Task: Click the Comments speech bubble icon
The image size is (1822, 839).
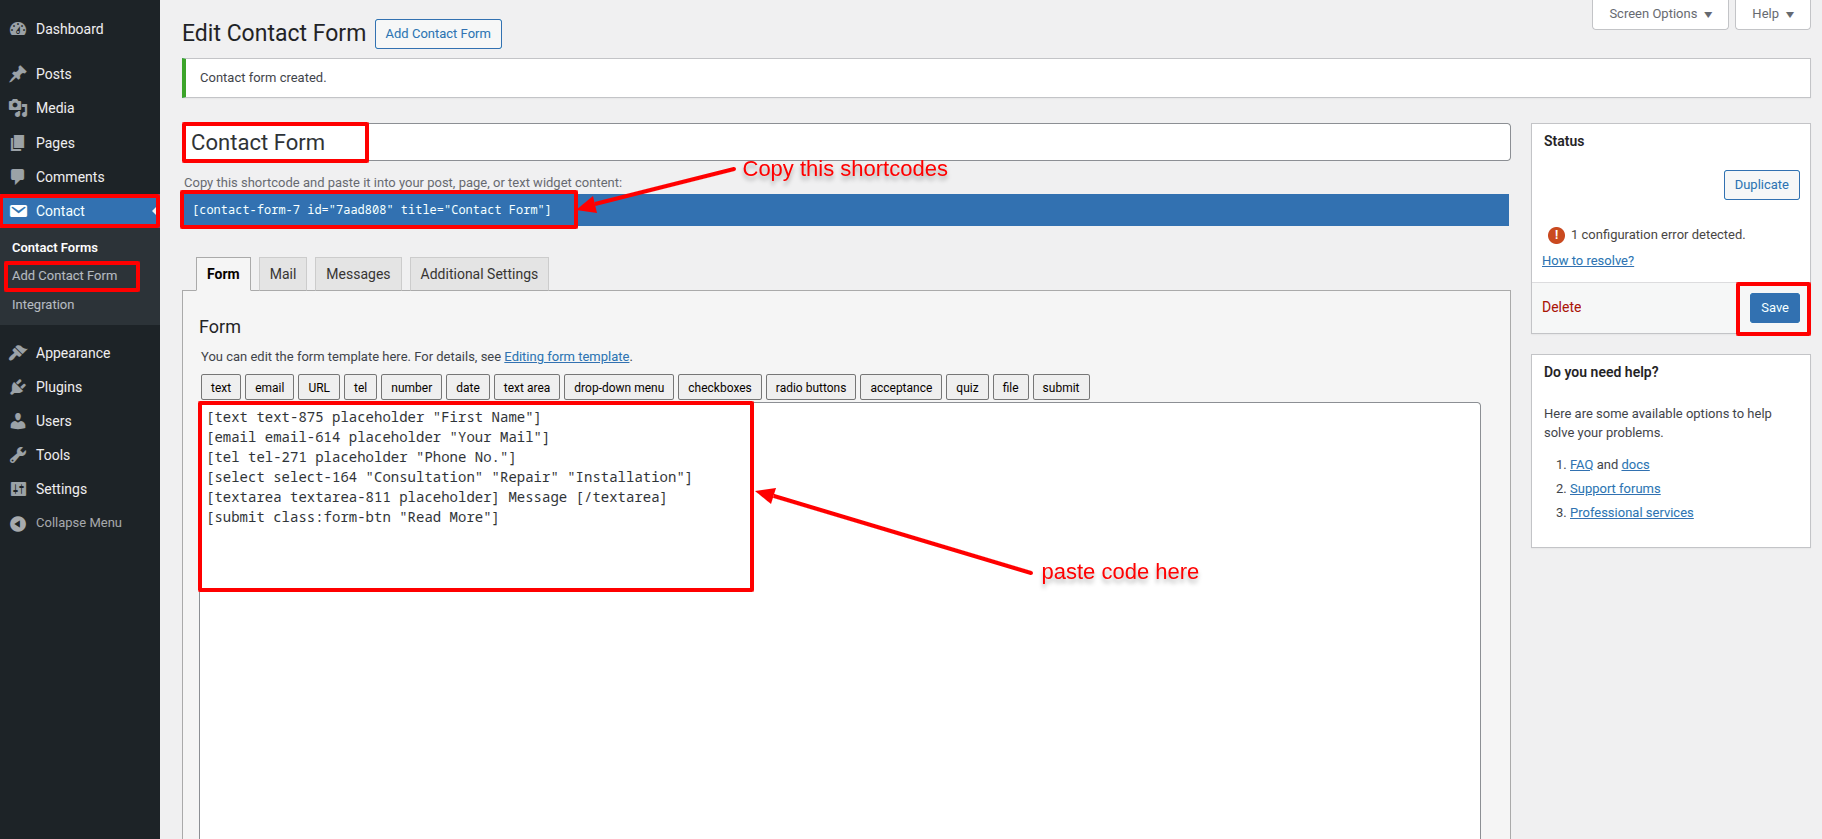Action: tap(18, 177)
